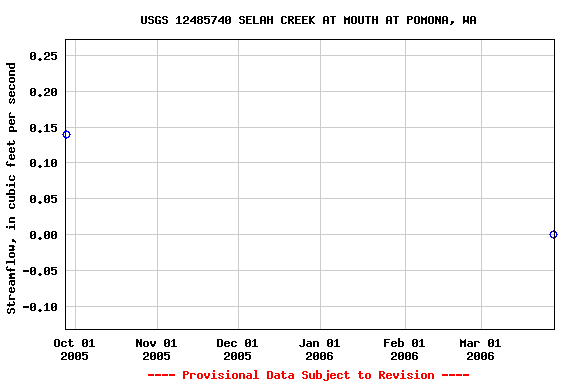Click the data point near 0.14 in October 2005
The height and width of the screenshot is (384, 576).
click(x=66, y=134)
